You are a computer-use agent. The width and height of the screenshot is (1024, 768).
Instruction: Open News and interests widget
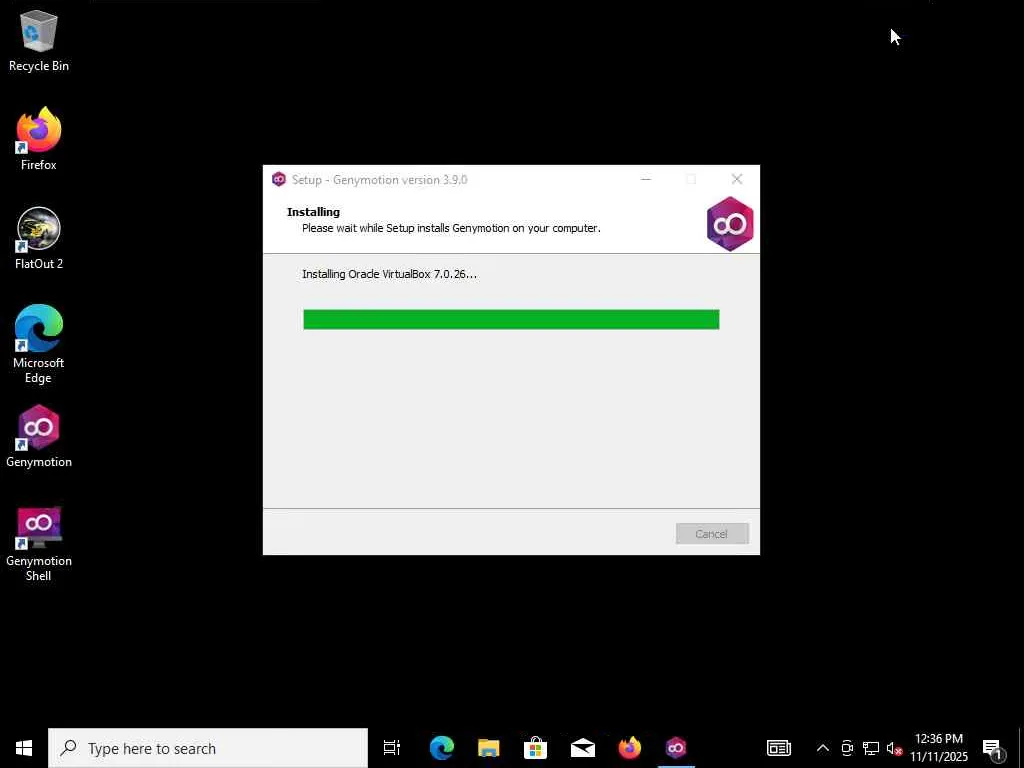(x=778, y=748)
